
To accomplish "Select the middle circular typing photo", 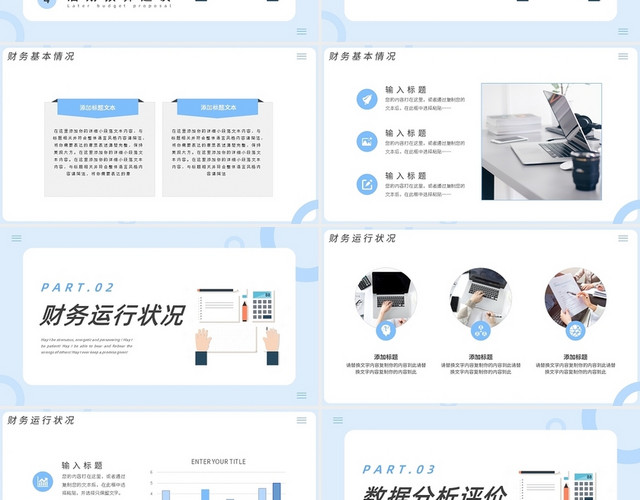I will [x=480, y=299].
